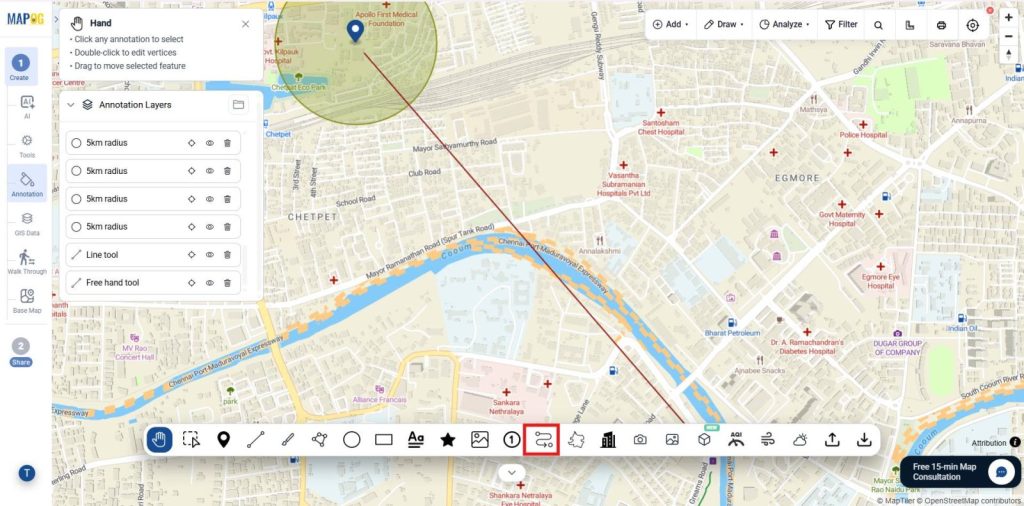Pick the straight line drawing tool
The width and height of the screenshot is (1024, 506).
pyautogui.click(x=255, y=439)
